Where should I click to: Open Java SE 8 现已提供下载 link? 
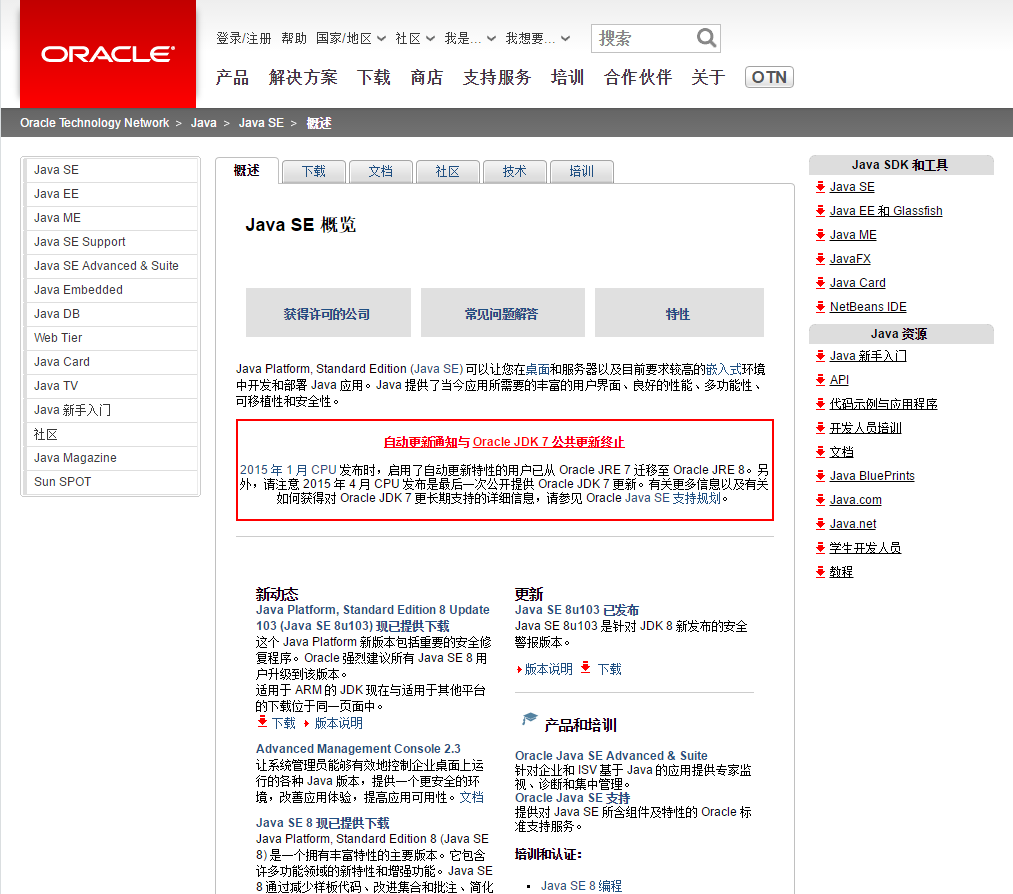click(322, 823)
